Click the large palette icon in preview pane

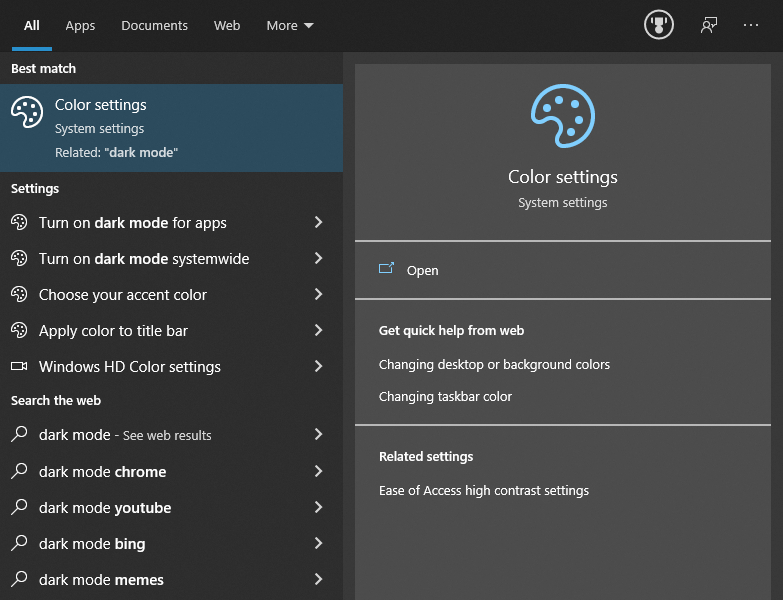coord(562,117)
